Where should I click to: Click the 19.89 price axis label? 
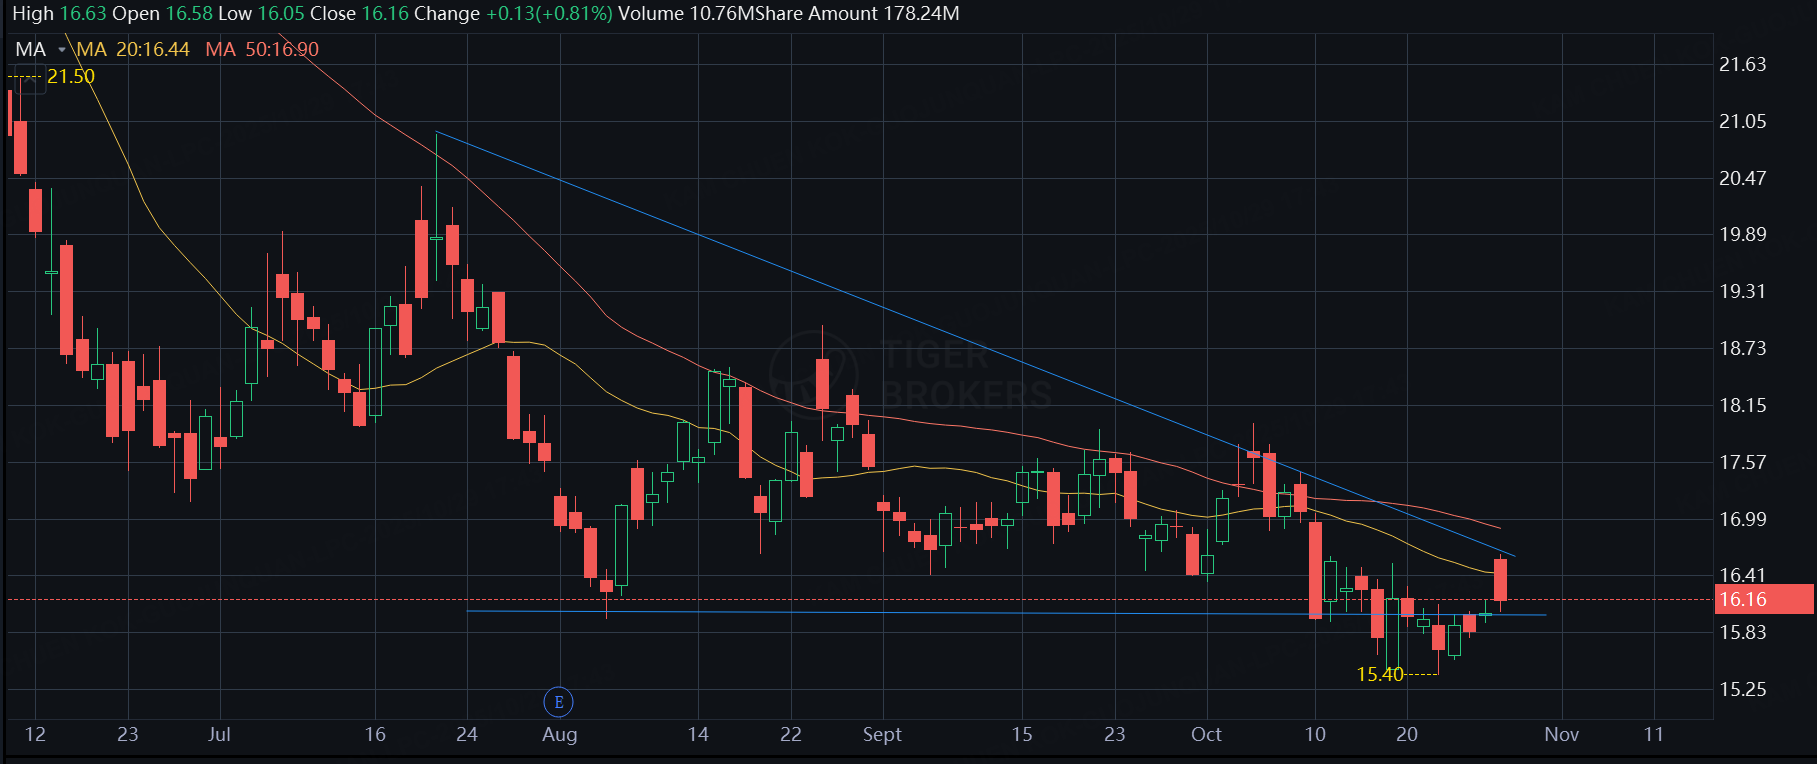[x=1742, y=234]
